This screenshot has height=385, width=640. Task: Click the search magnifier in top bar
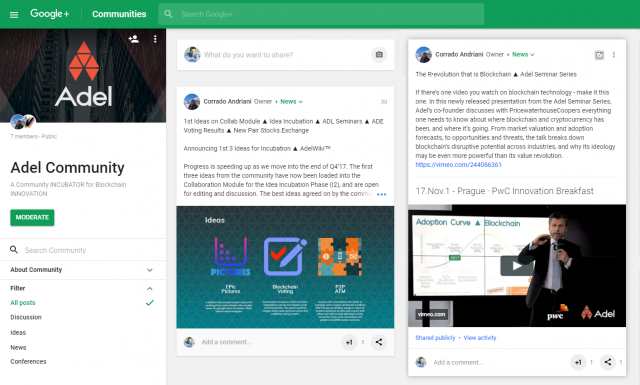[168, 14]
